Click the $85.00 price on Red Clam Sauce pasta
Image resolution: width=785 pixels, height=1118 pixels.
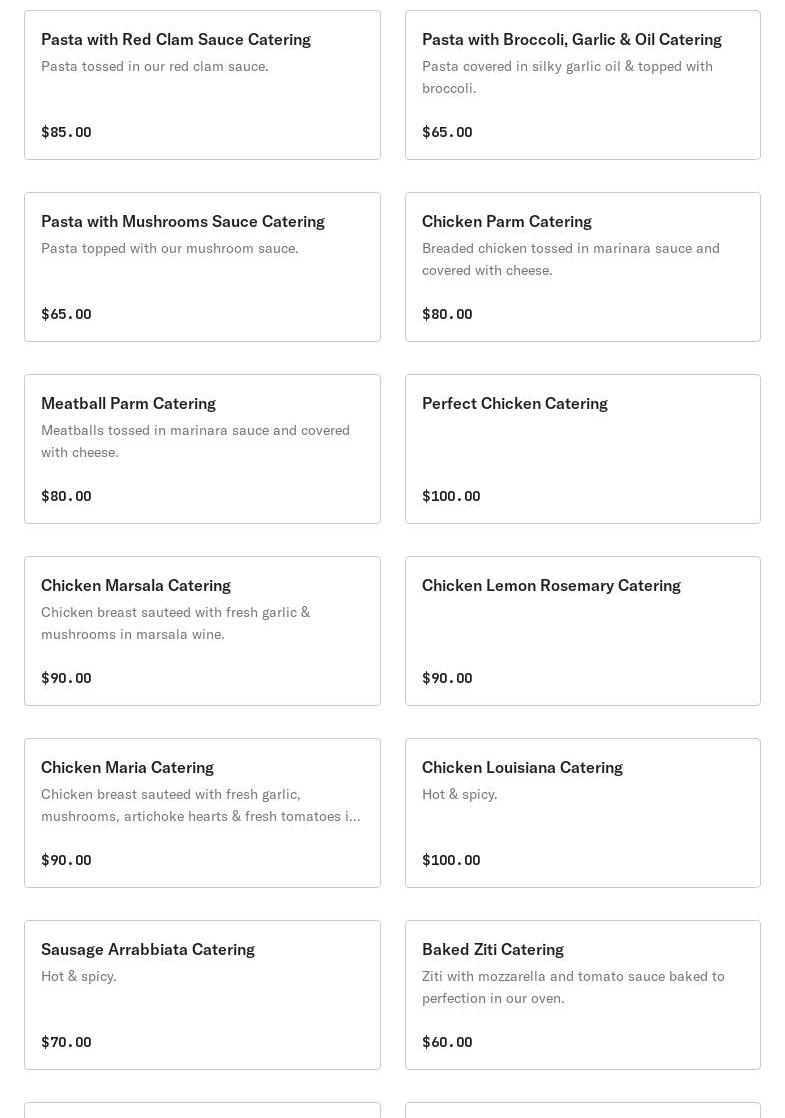(x=66, y=132)
